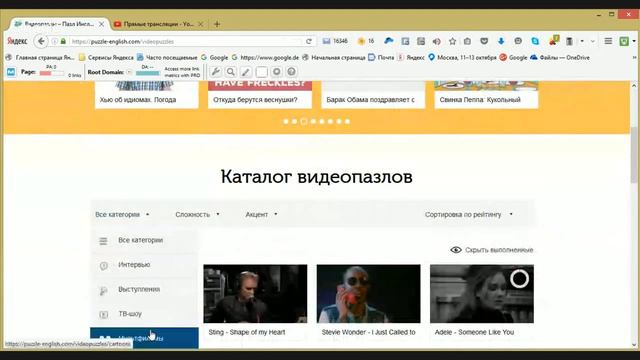Viewport: 640px width, 360px height.
Task: Close the Puzzle English tab
Action: tap(101, 24)
